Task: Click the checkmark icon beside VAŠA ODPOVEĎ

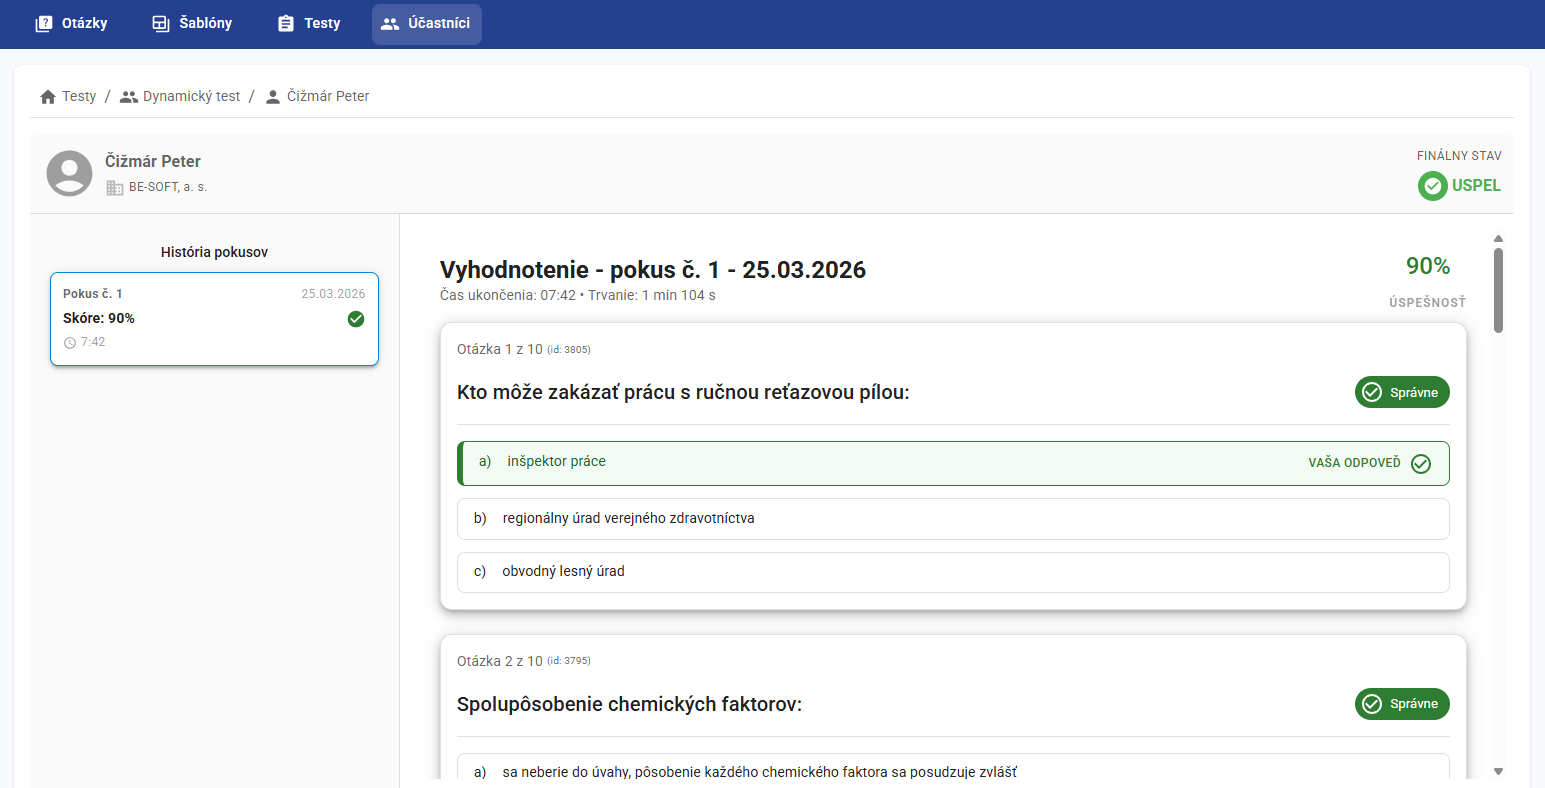Action: [x=1420, y=464]
